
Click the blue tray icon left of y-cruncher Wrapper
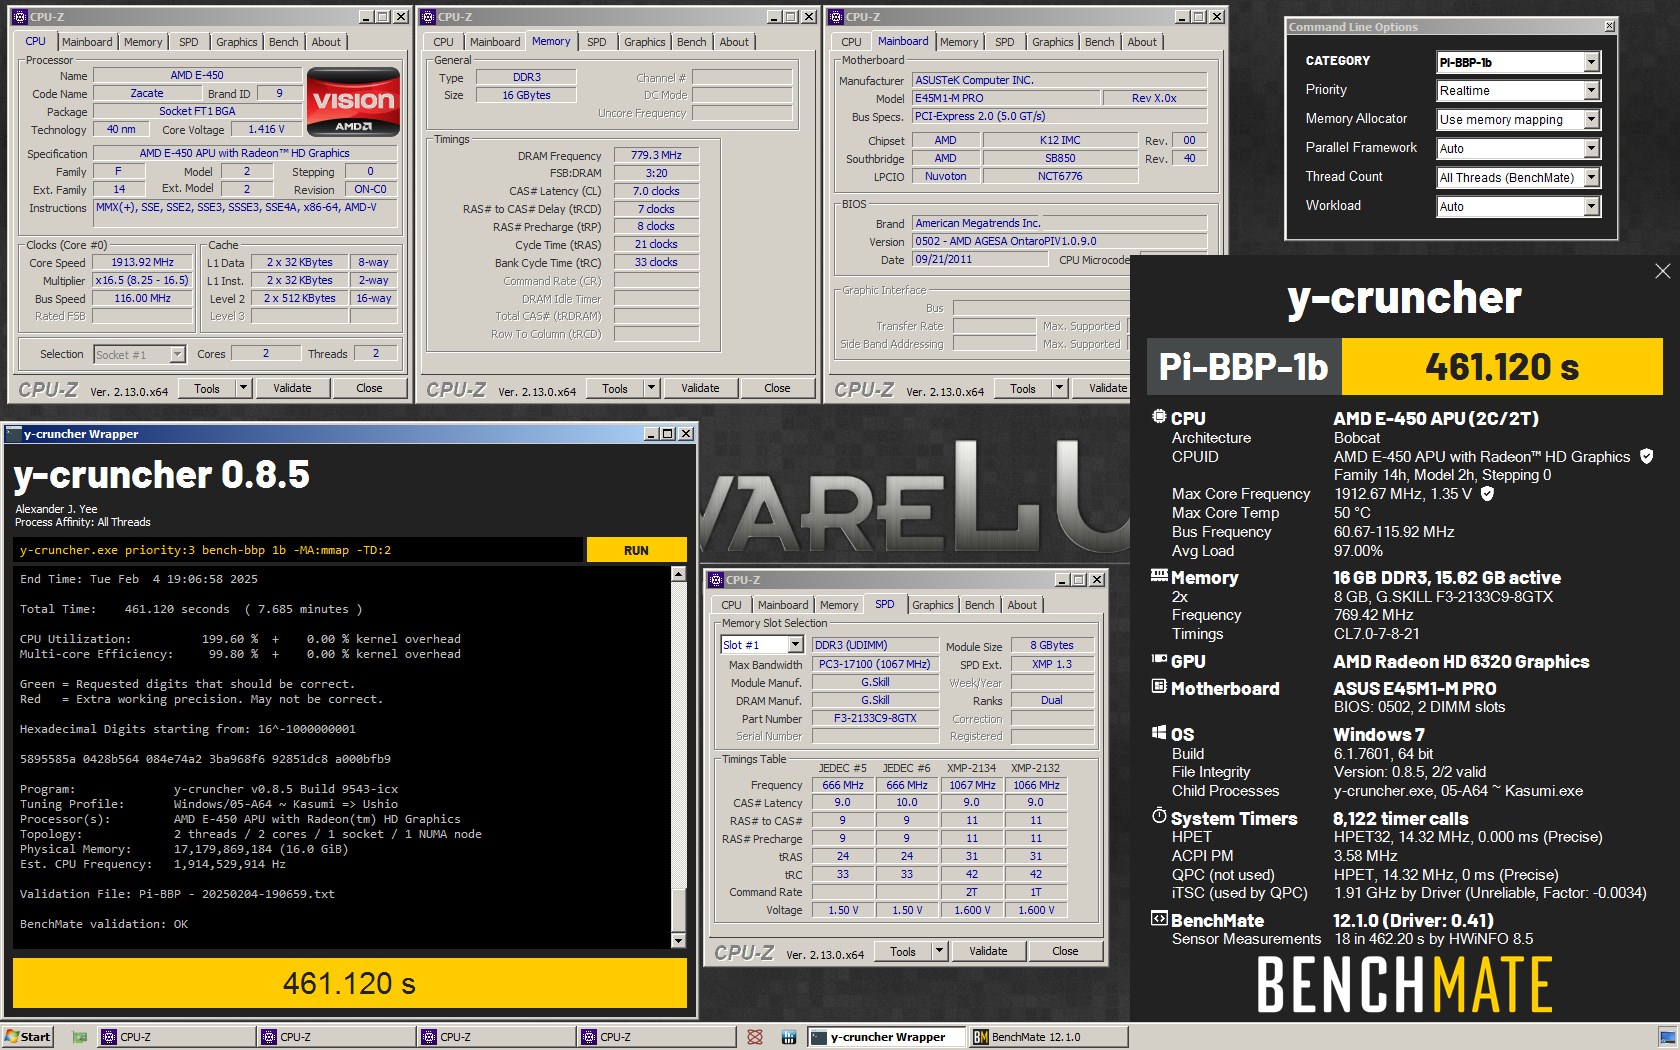[788, 1037]
